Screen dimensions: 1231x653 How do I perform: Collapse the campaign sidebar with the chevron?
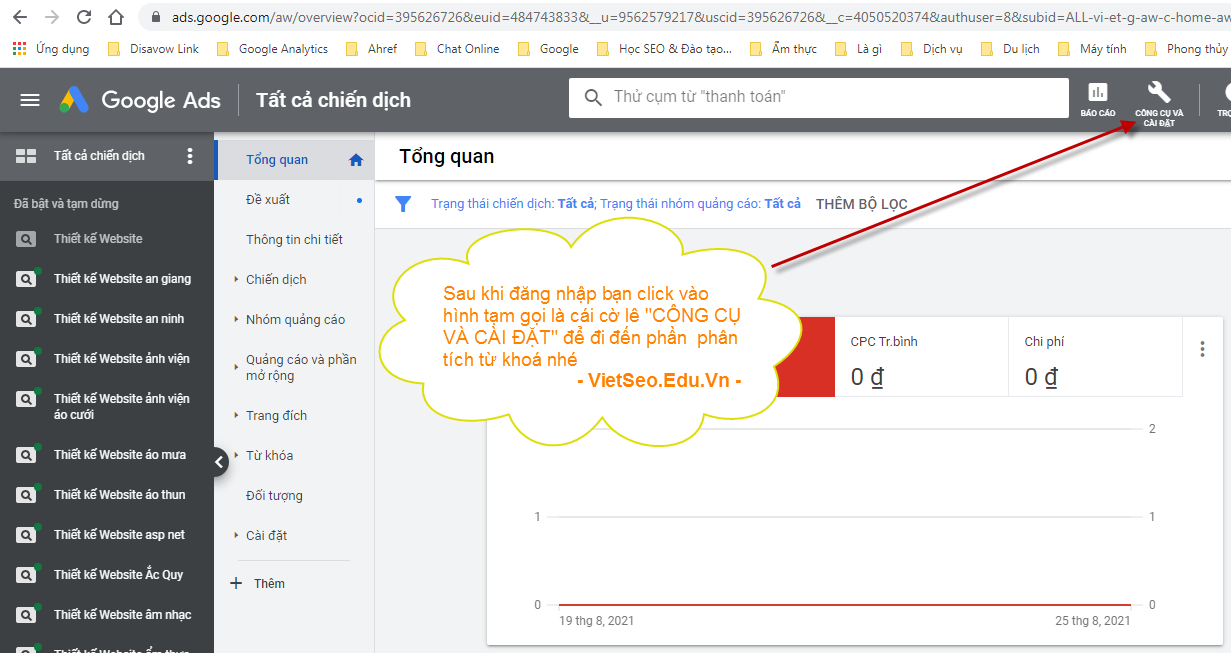tap(219, 462)
